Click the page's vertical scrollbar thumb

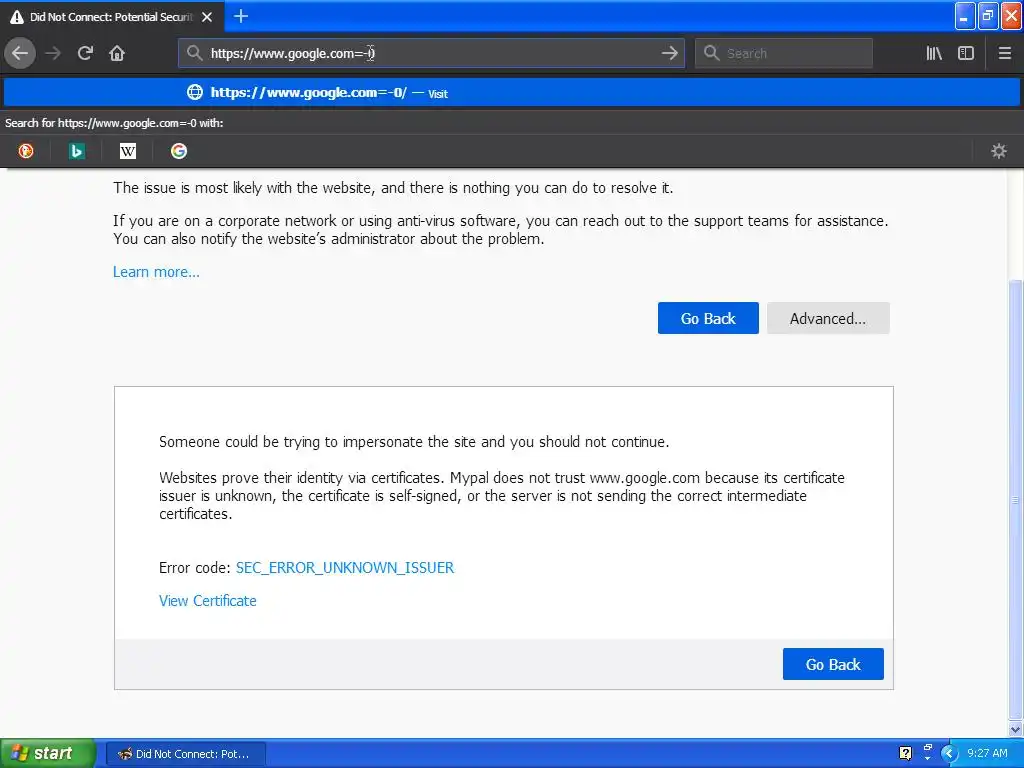1016,500
